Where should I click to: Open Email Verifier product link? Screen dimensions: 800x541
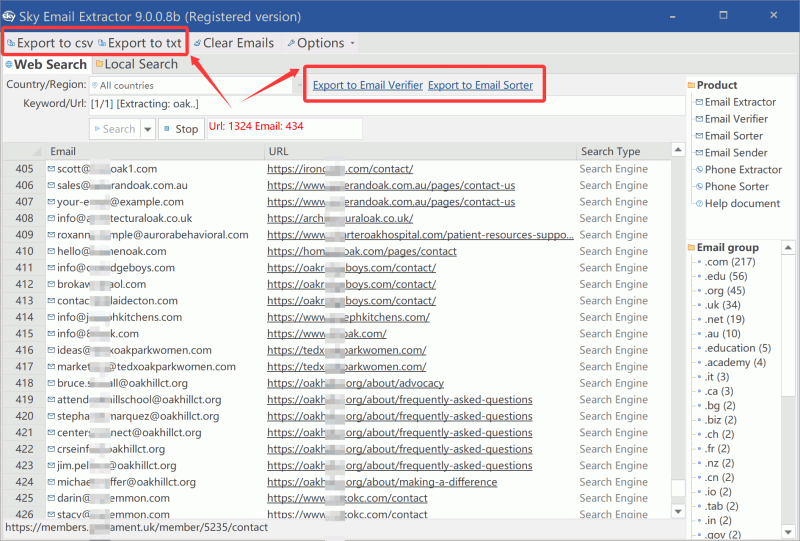point(736,119)
